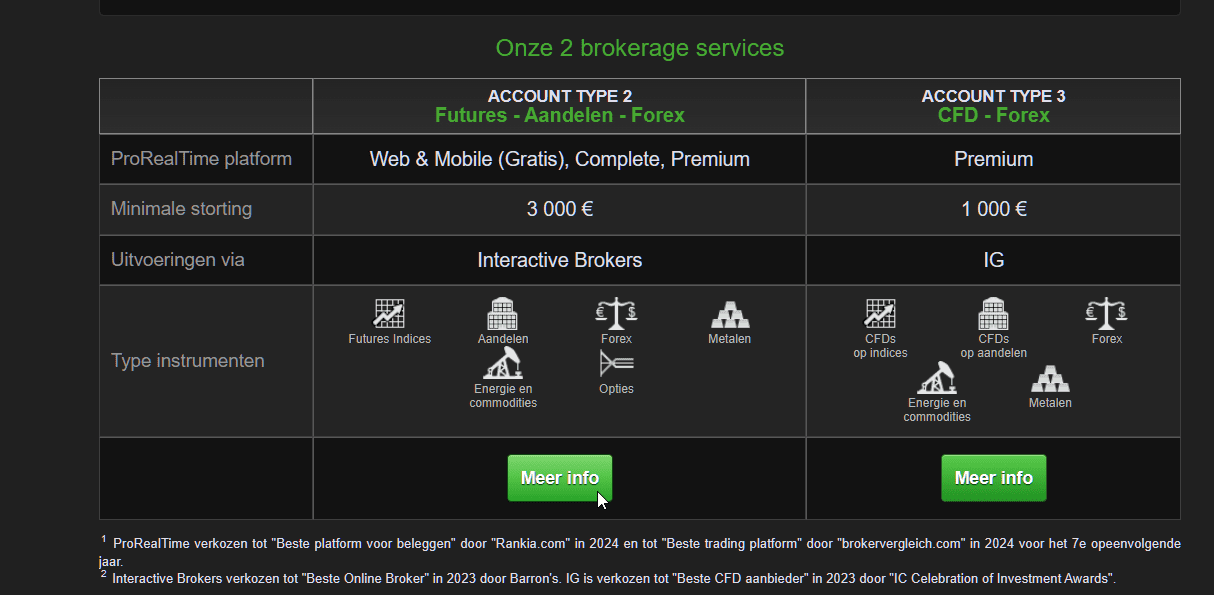Click the Energie en commodities pump icon for Futures
This screenshot has width=1214, height=595.
point(502,364)
